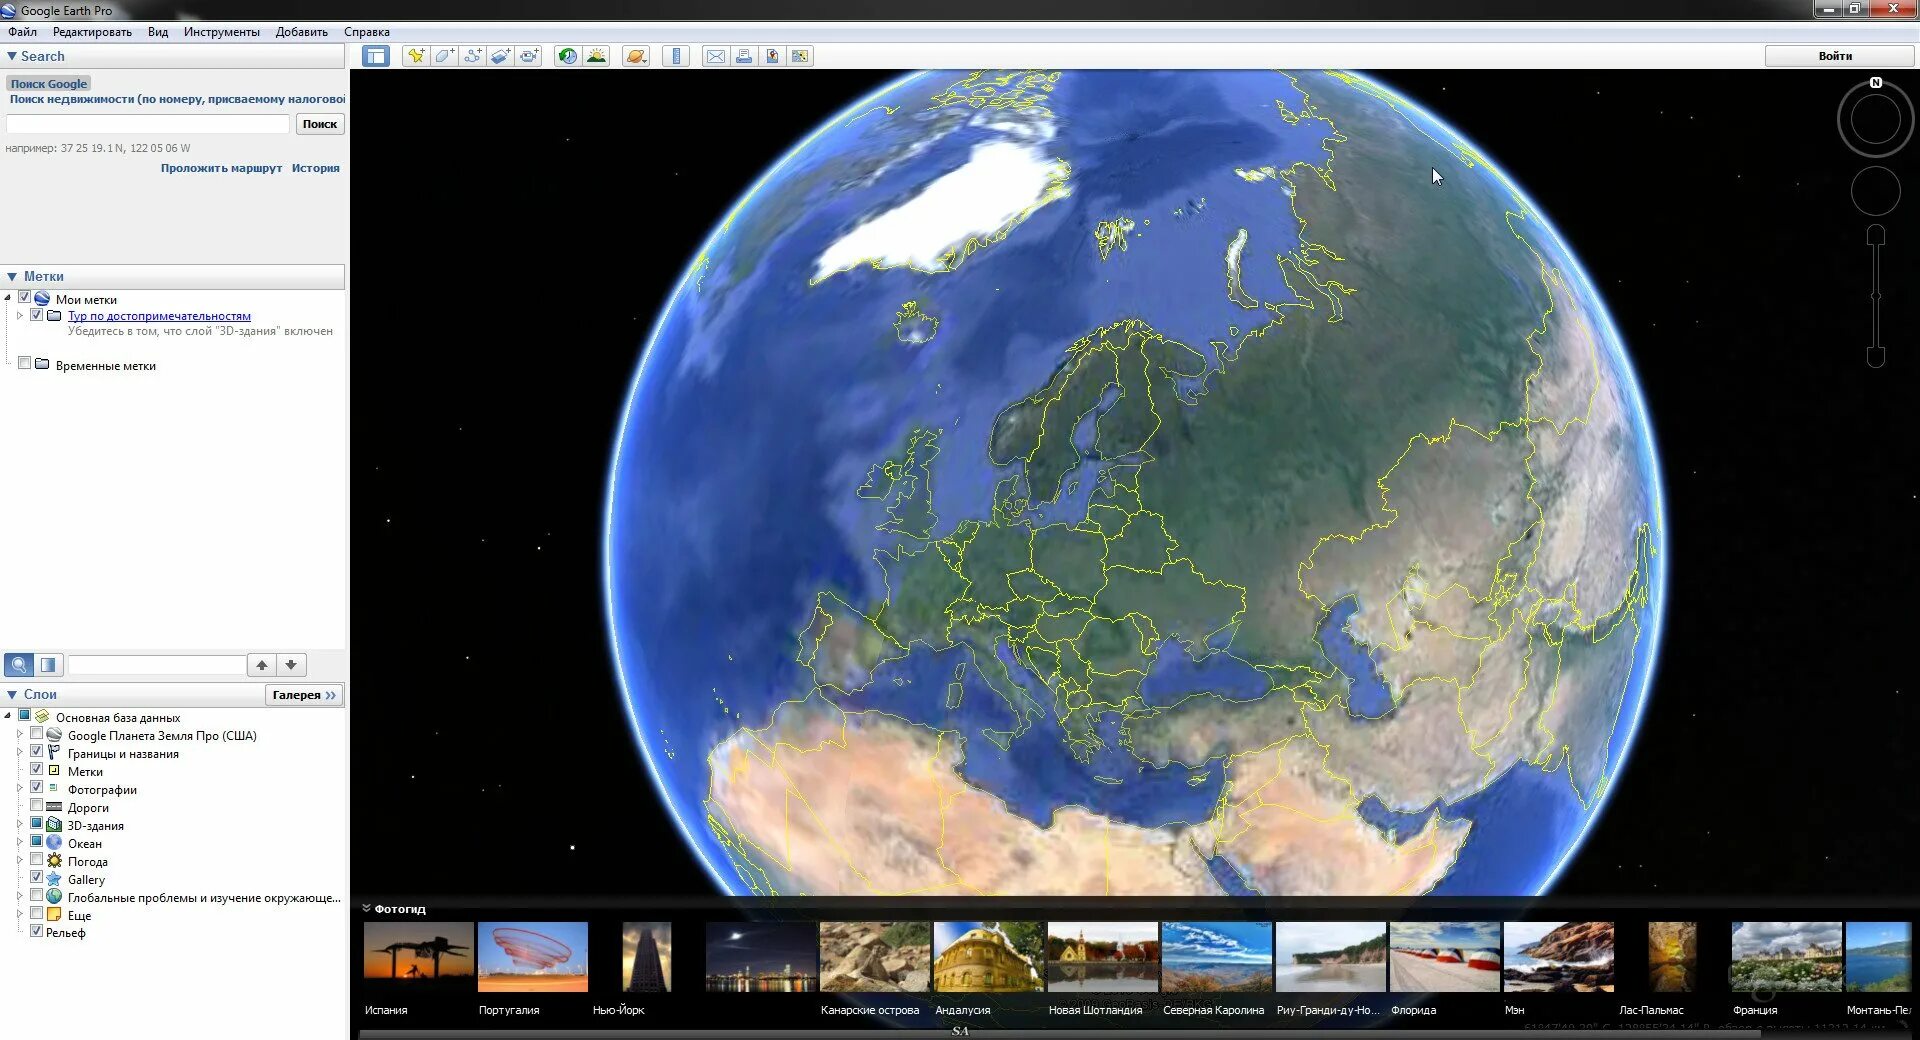This screenshot has width=1920, height=1040.
Task: Open the Андалусия photo thumbnail
Action: [989, 957]
